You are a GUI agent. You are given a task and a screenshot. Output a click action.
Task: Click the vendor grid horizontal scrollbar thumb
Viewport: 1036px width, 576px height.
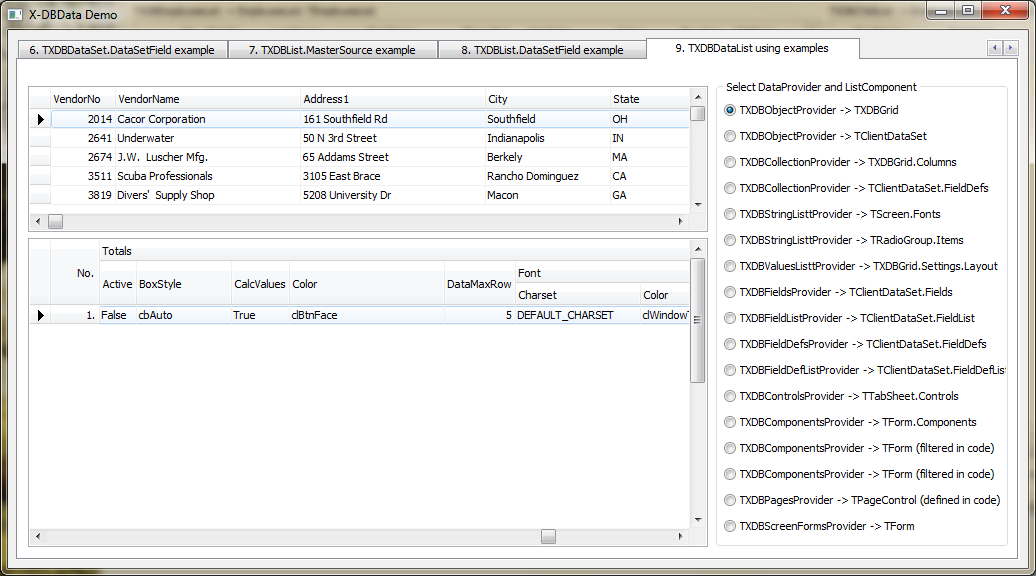pyautogui.click(x=56, y=221)
